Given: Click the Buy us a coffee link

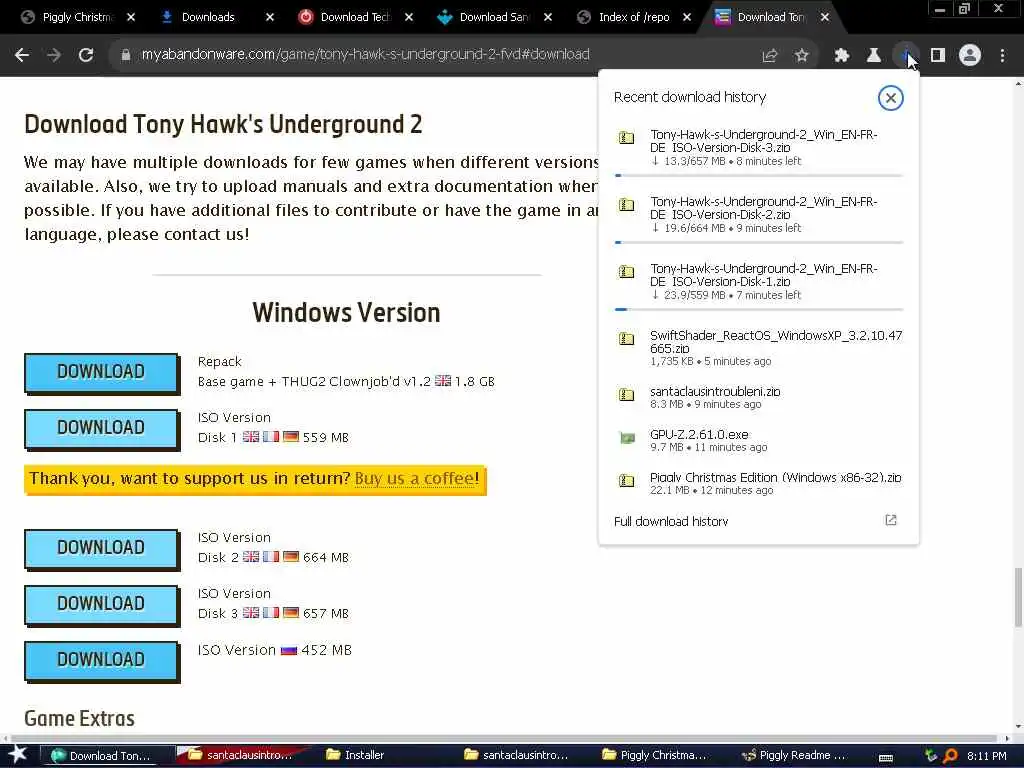Looking at the screenshot, I should tap(415, 478).
